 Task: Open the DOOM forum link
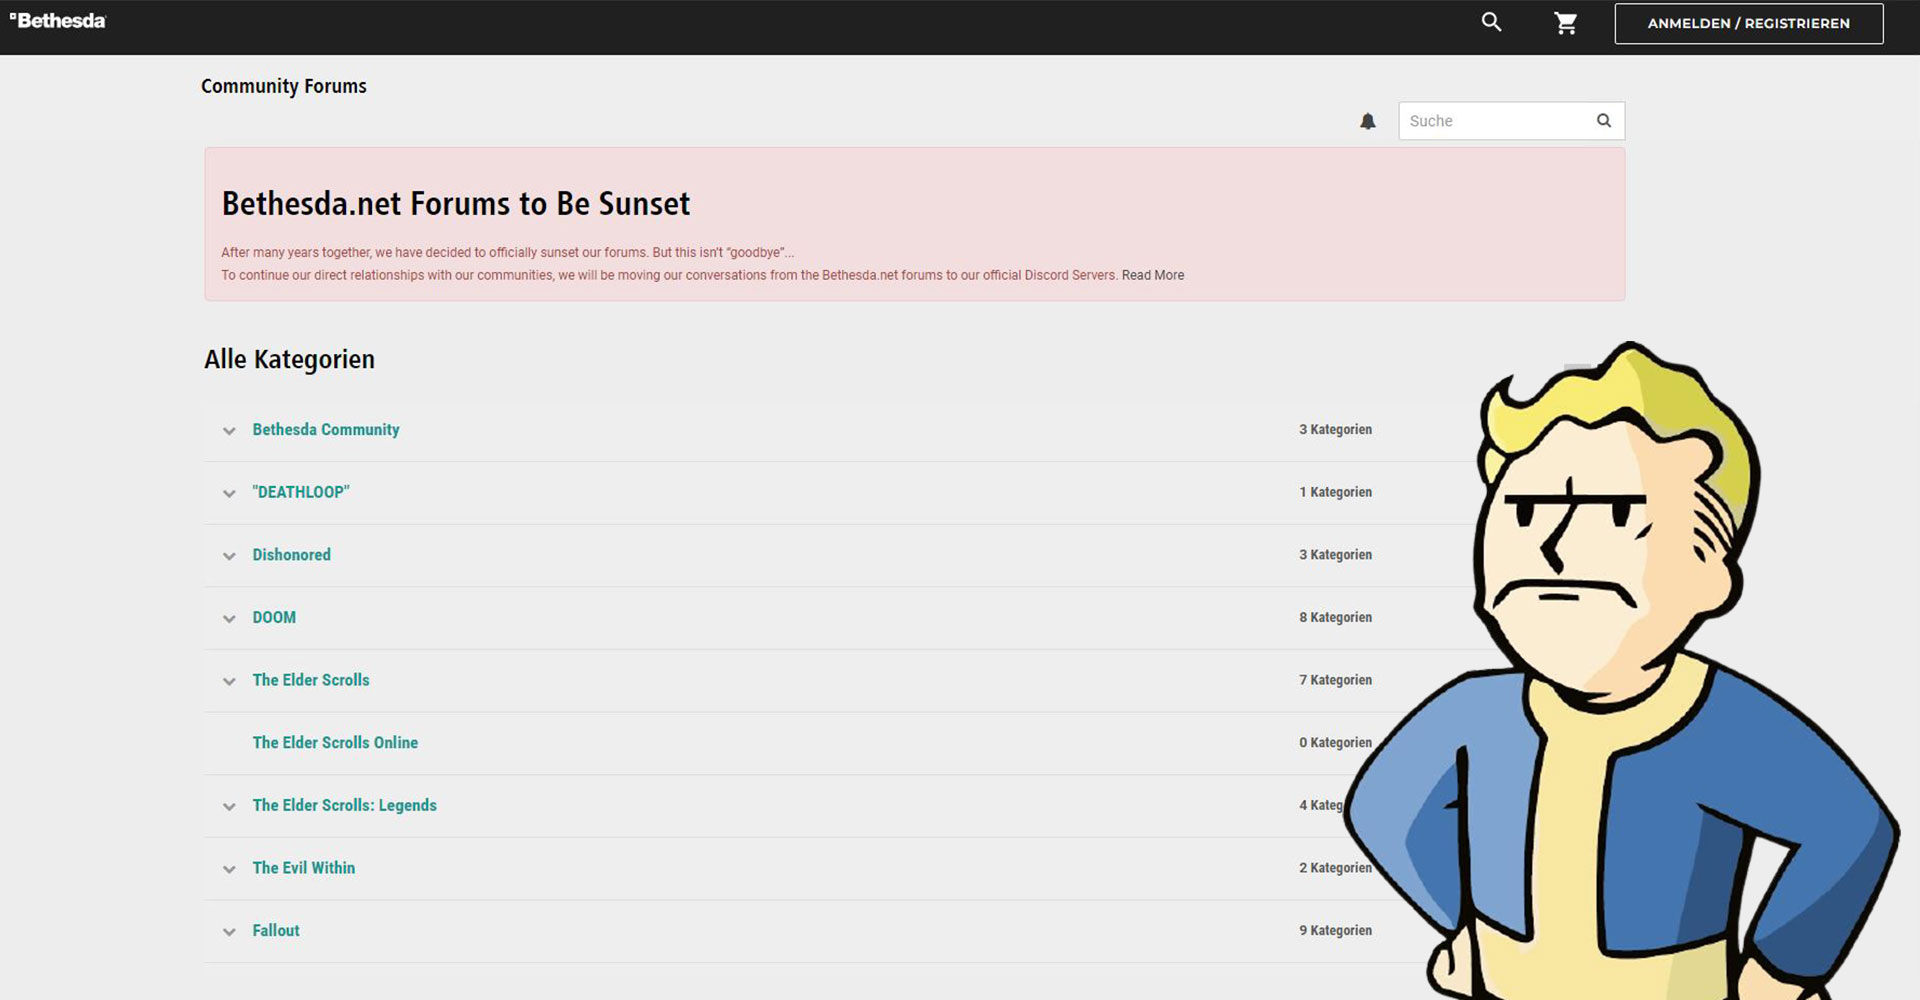[x=274, y=617]
